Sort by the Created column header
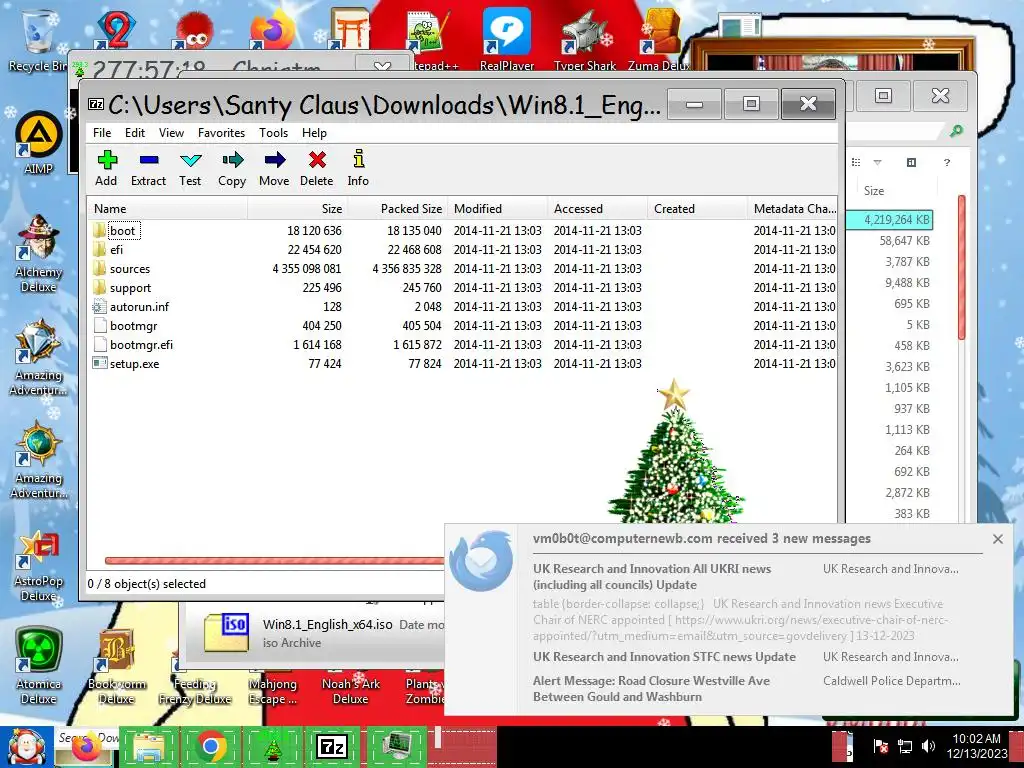This screenshot has width=1024, height=768. pos(697,209)
